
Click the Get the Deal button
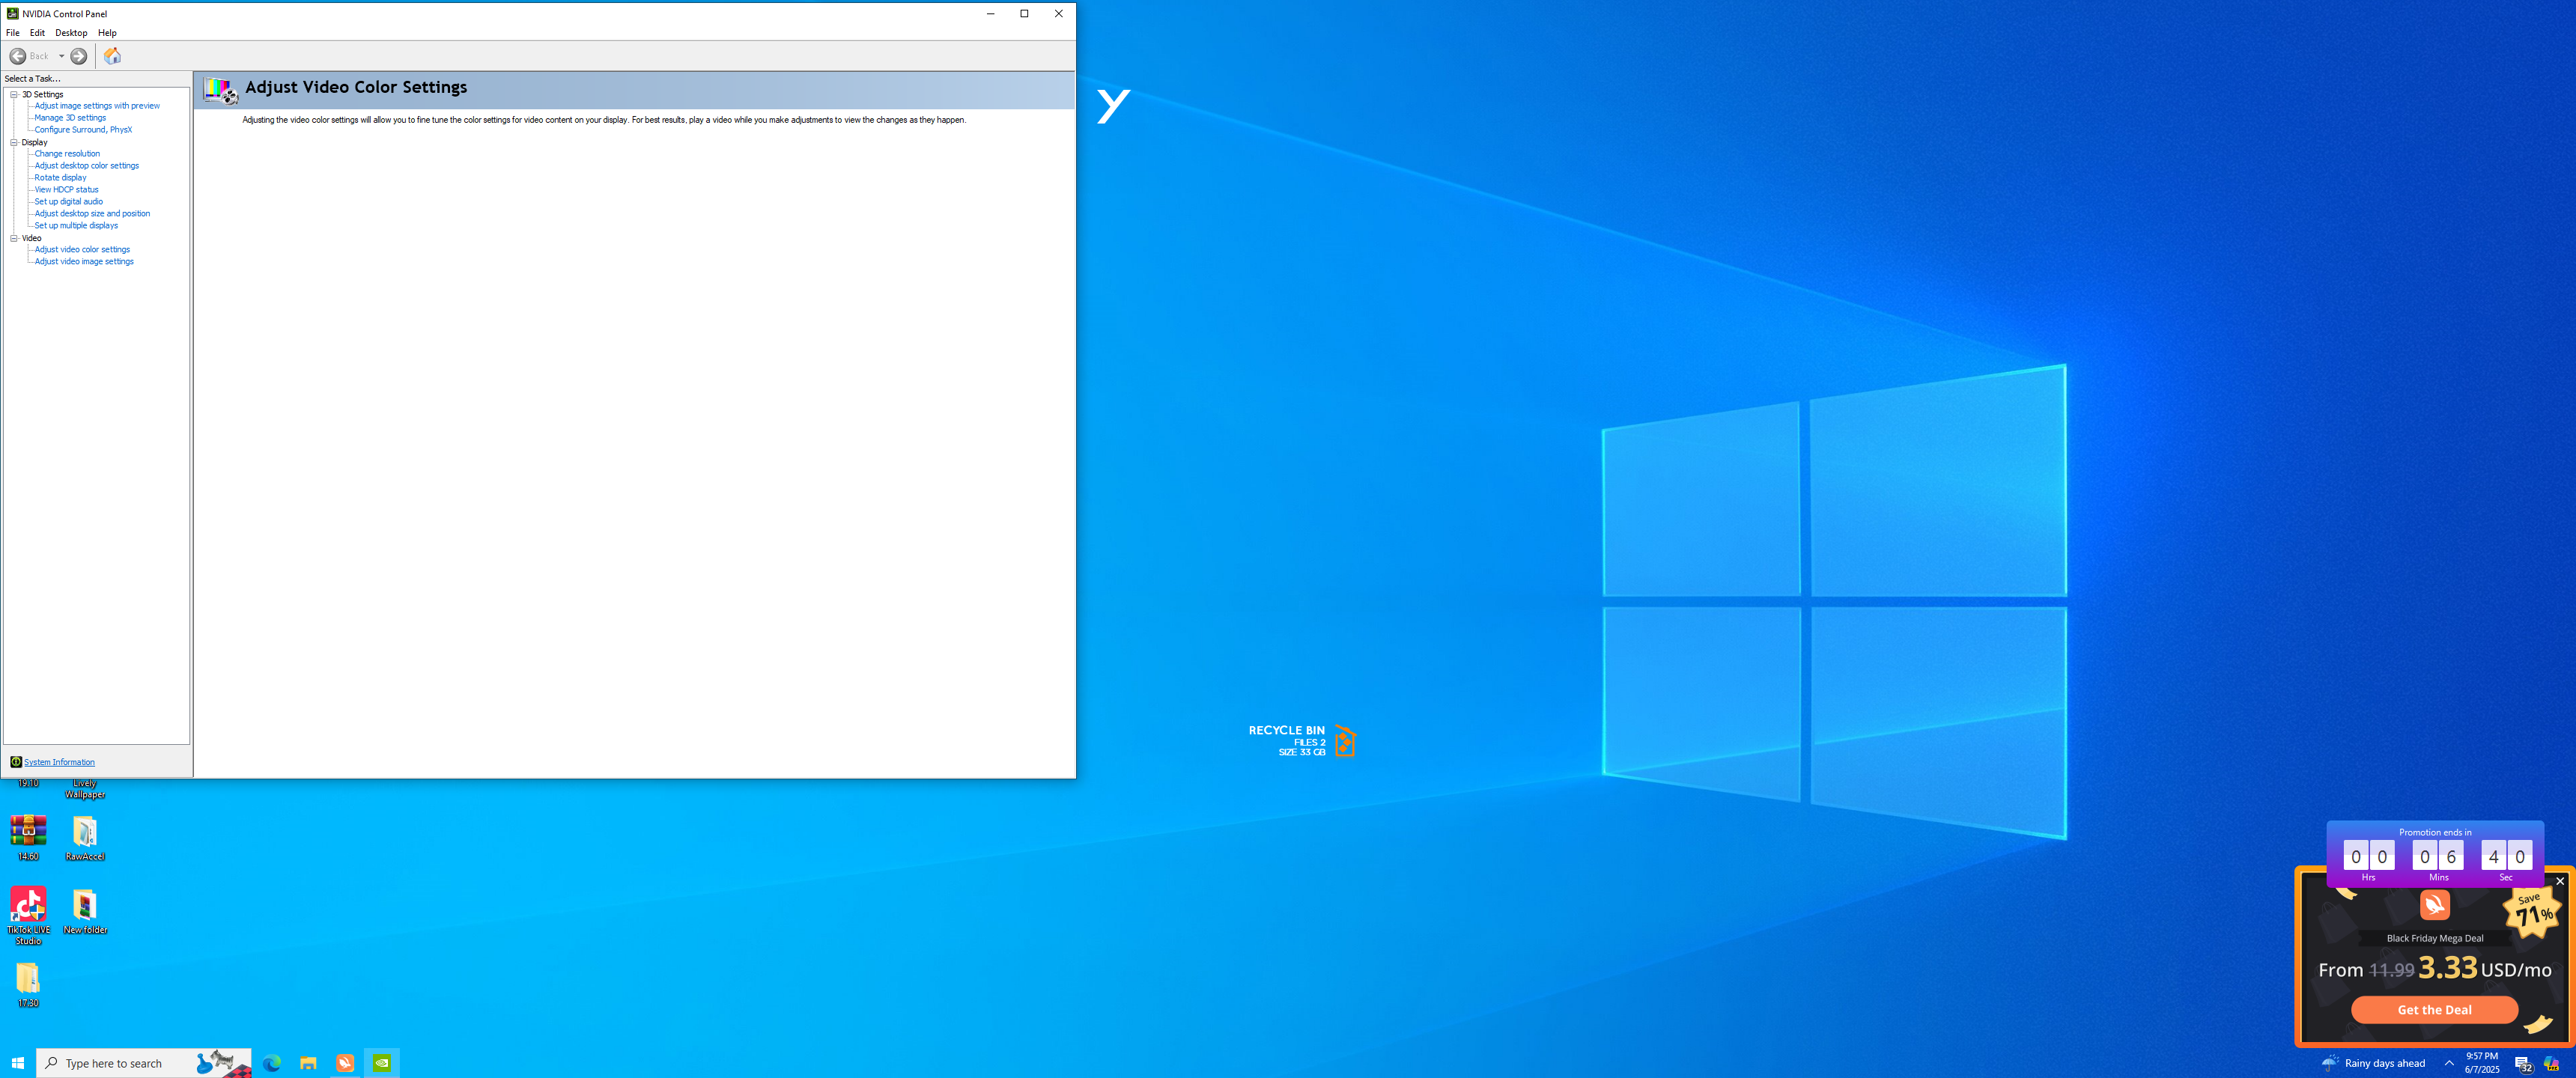(x=2433, y=1009)
